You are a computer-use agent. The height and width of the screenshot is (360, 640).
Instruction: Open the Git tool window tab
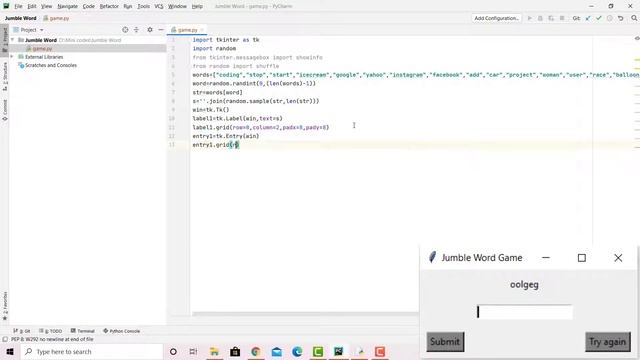point(22,331)
